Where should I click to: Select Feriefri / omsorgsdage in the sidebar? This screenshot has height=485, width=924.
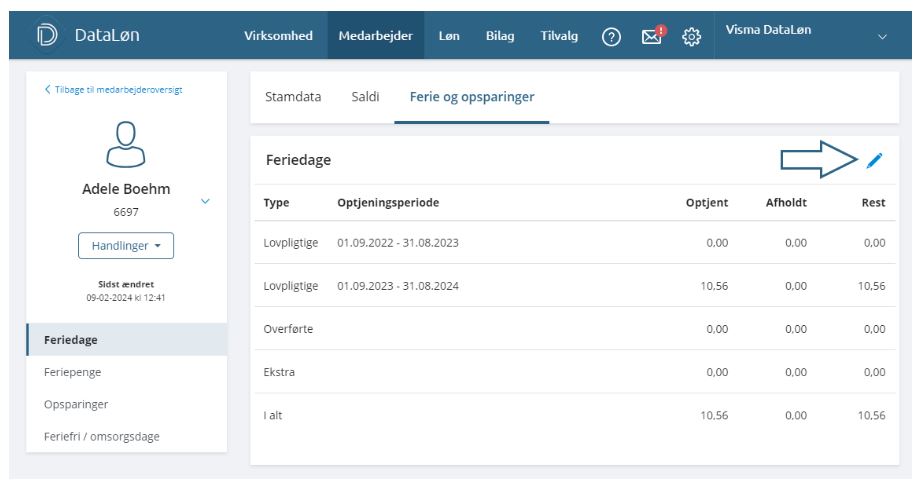coord(99,436)
